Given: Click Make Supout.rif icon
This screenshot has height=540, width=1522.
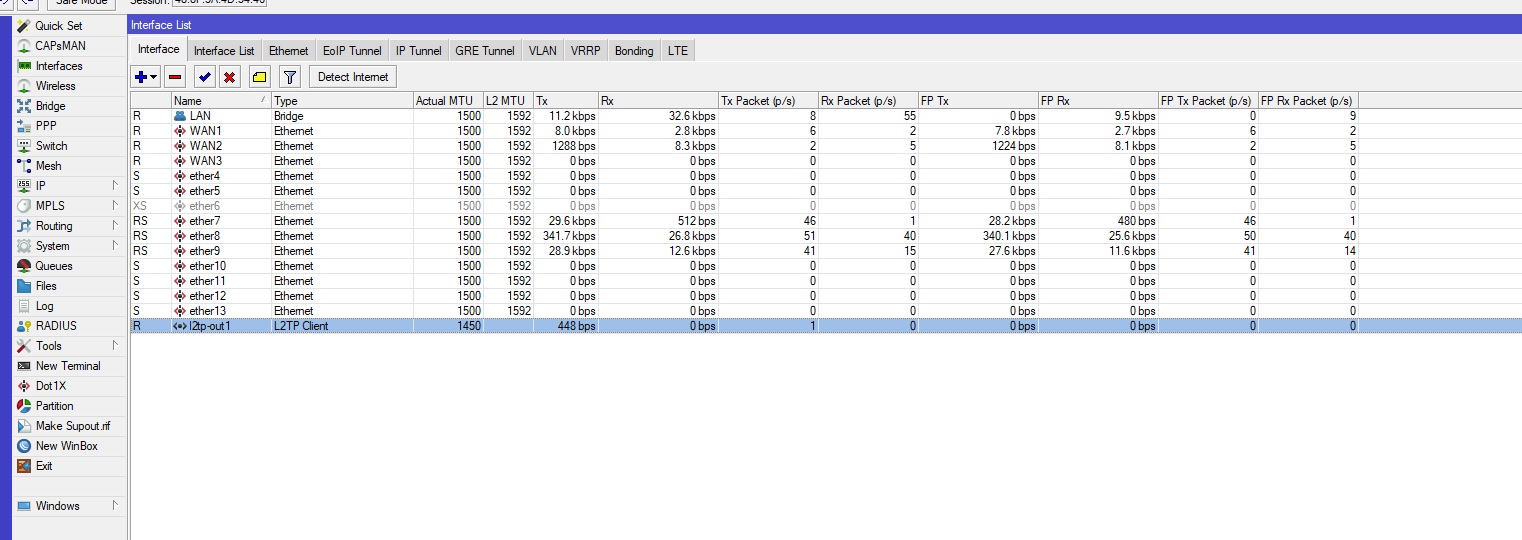Looking at the screenshot, I should (x=25, y=426).
